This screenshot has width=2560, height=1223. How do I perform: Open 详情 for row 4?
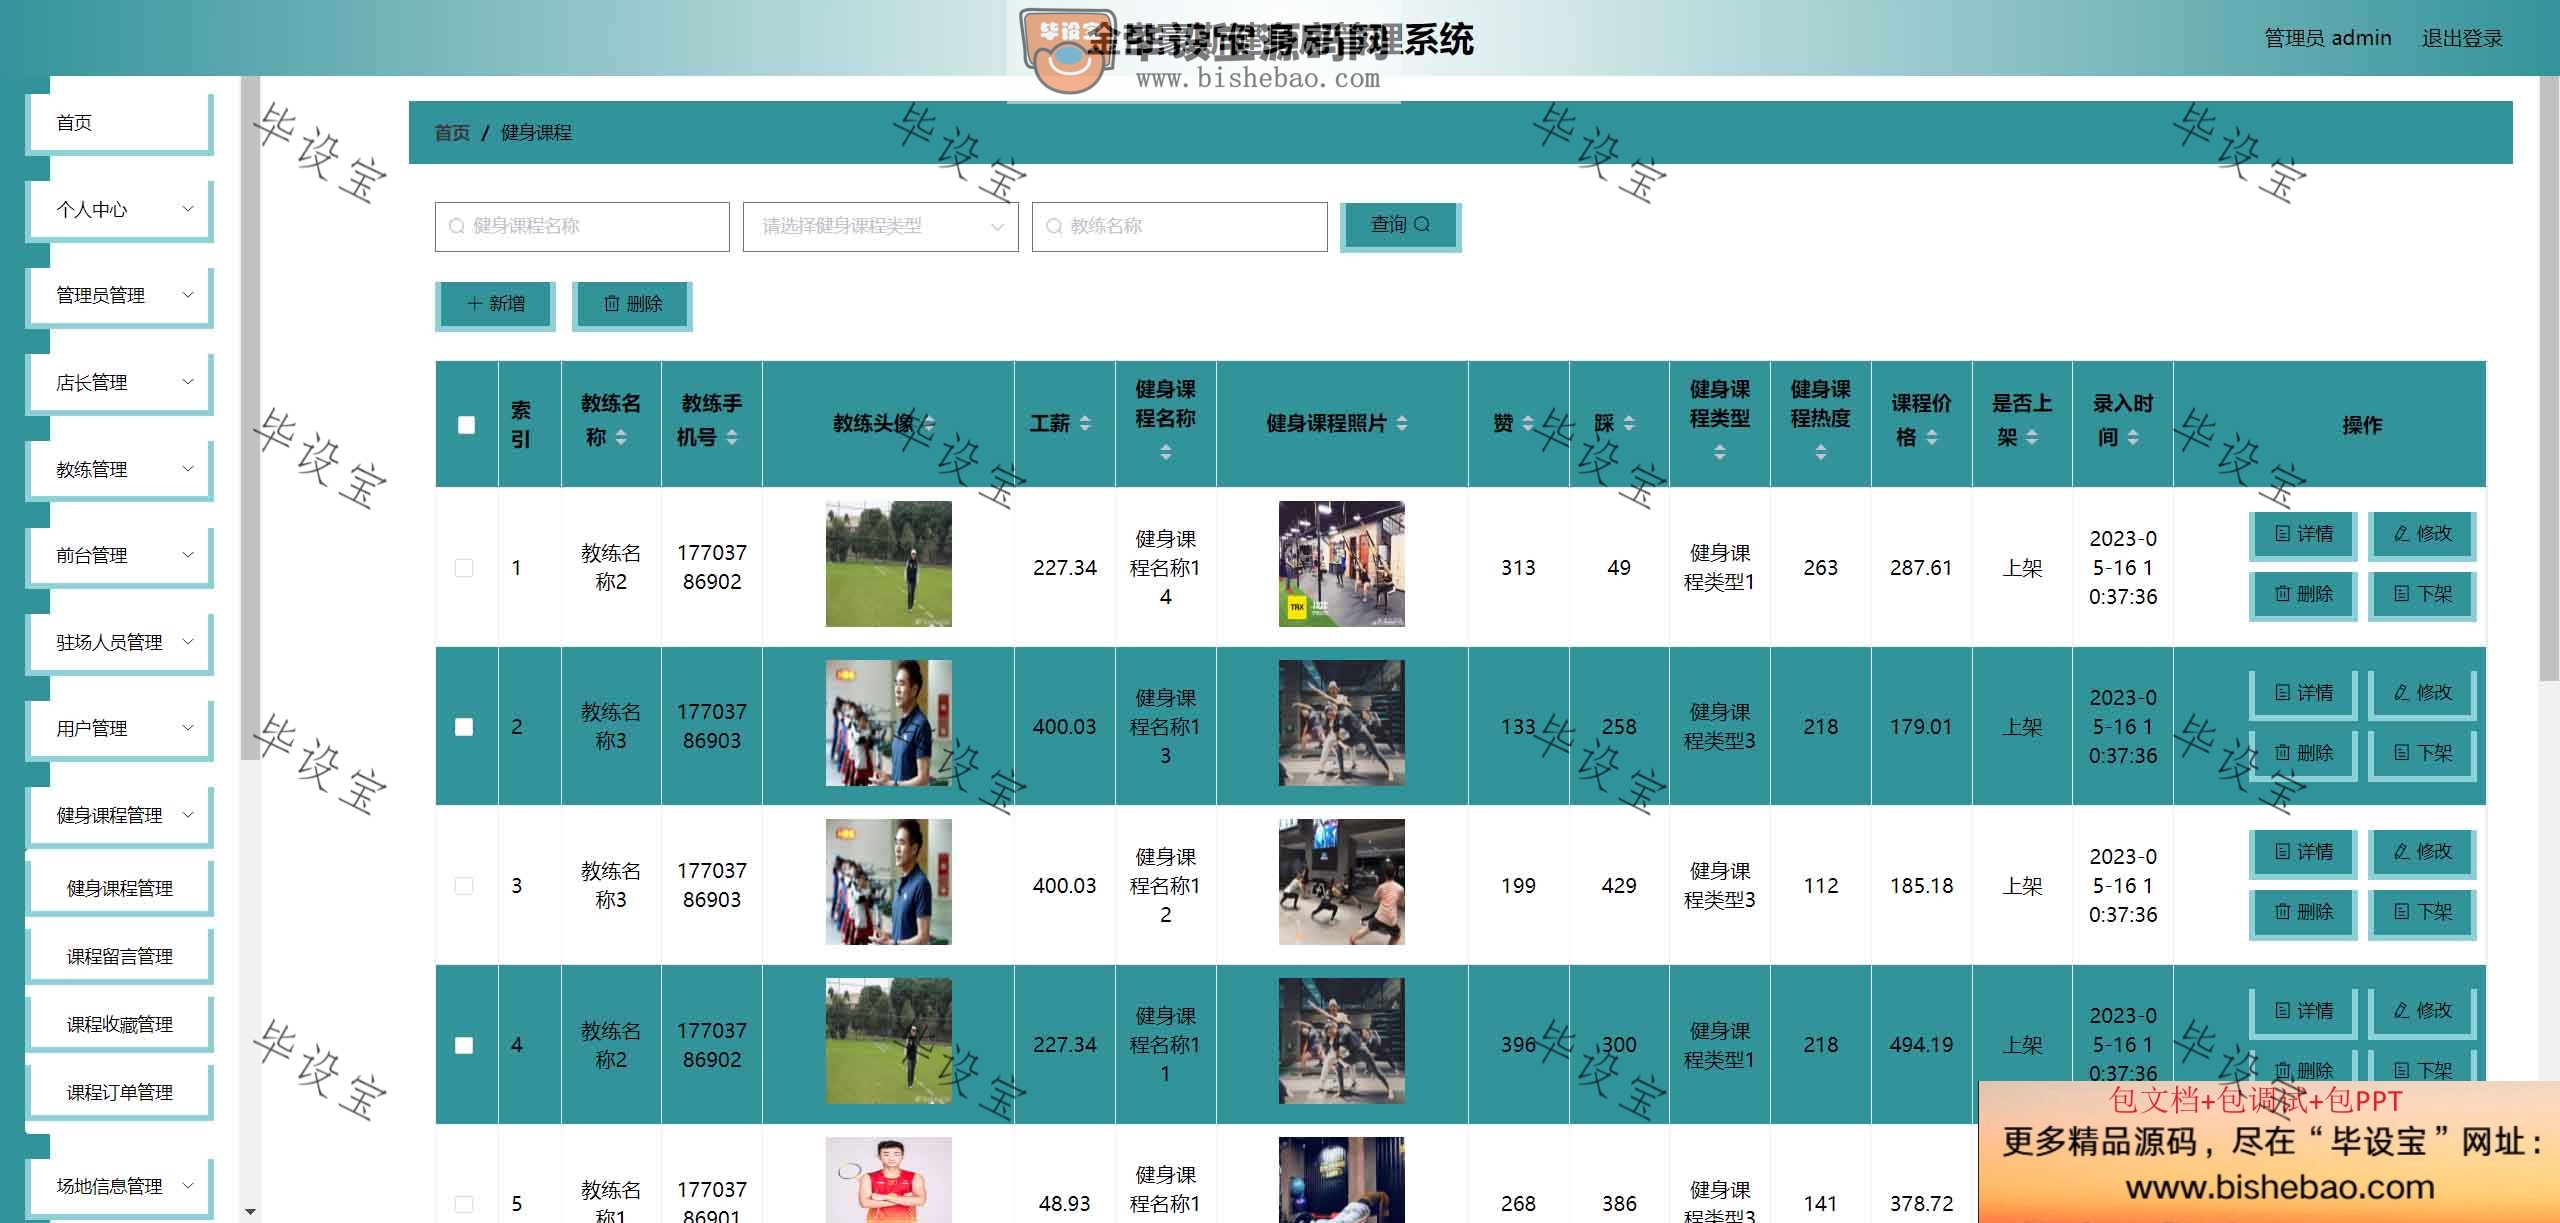(x=2303, y=1012)
